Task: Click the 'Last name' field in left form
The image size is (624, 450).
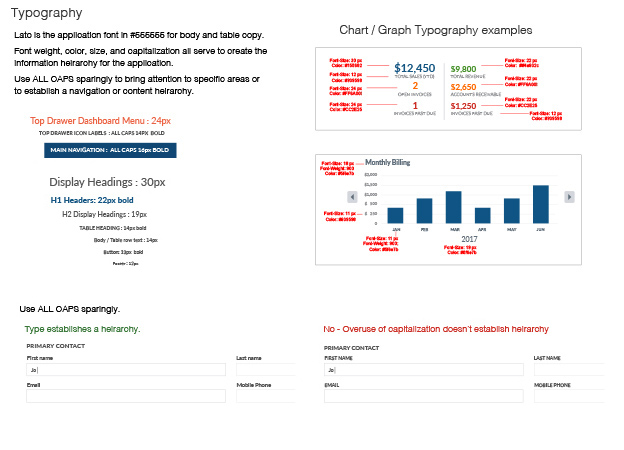Action: (265, 369)
